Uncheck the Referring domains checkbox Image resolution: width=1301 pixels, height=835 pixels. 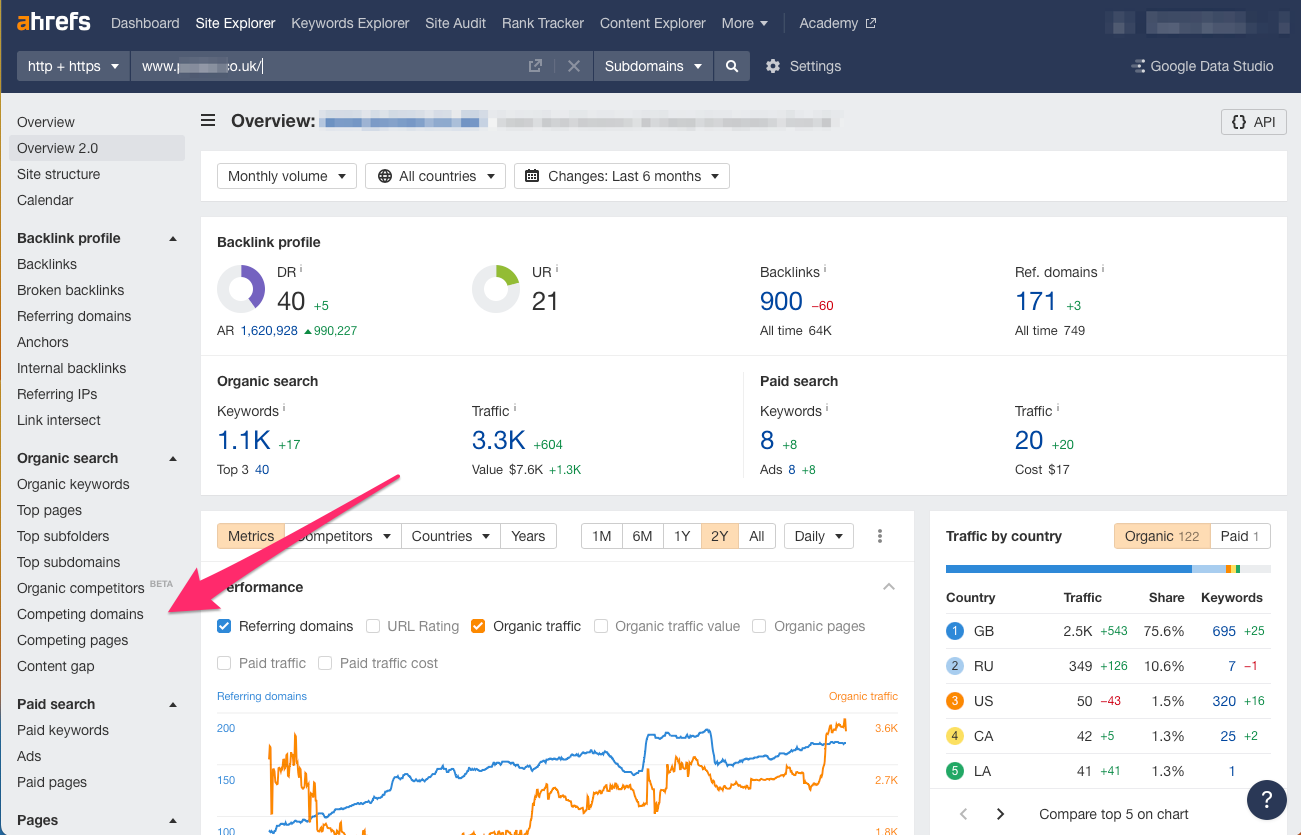224,626
